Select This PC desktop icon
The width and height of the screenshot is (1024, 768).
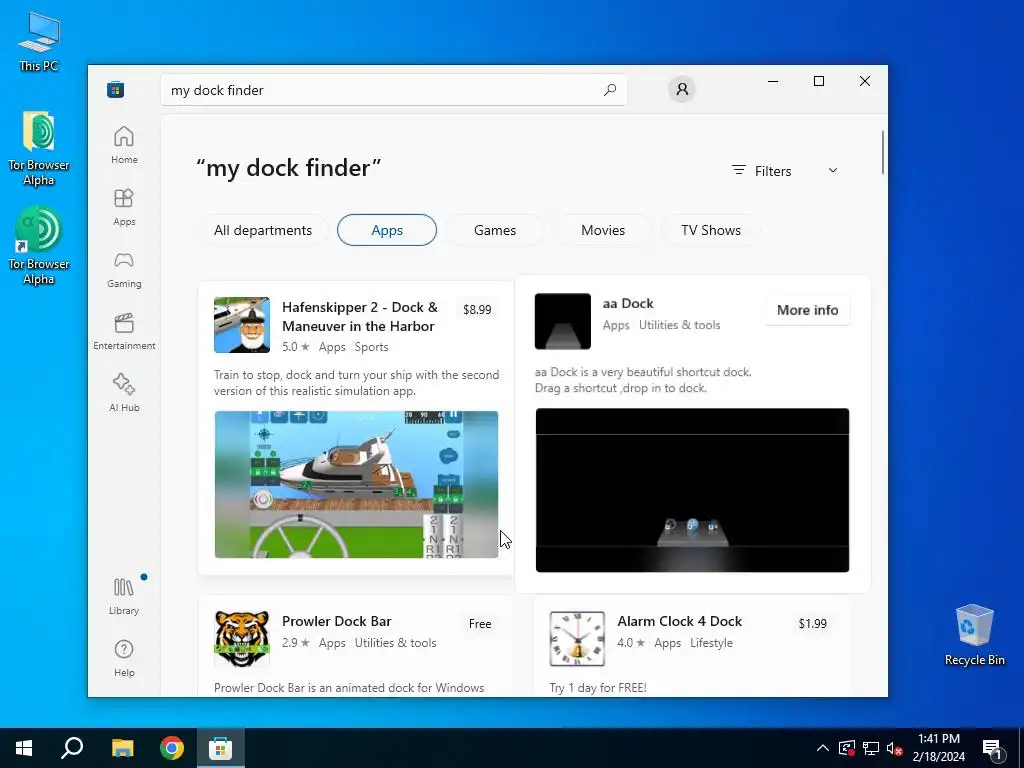(x=39, y=42)
